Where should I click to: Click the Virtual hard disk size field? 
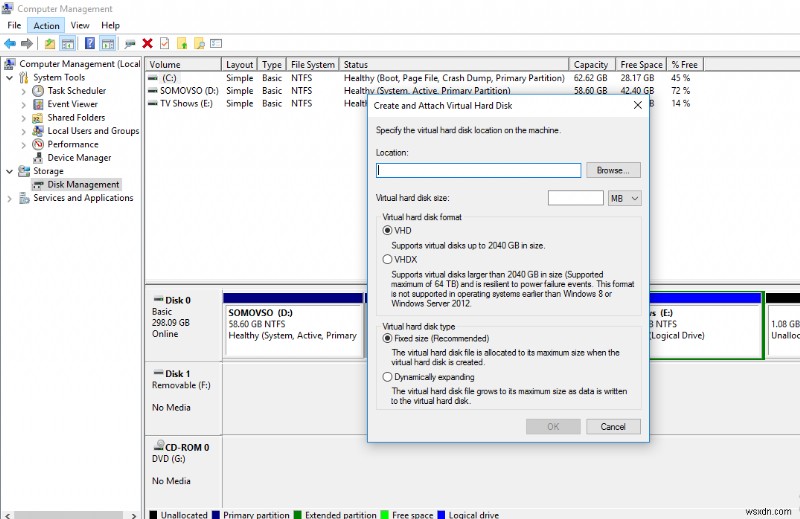pos(576,198)
